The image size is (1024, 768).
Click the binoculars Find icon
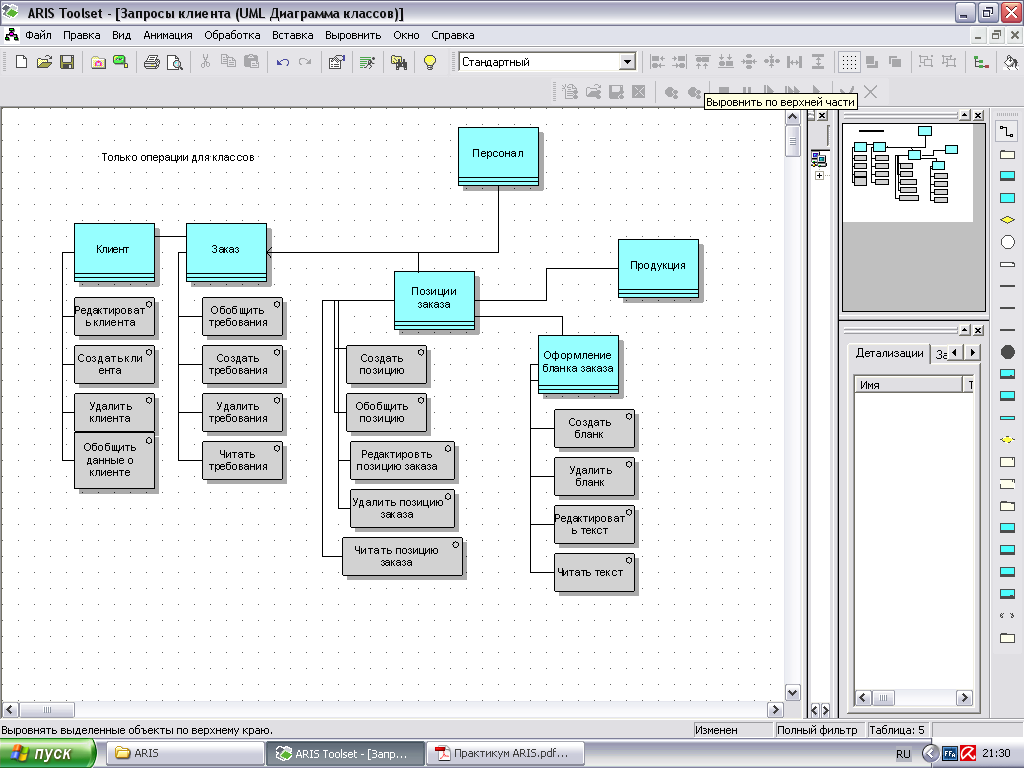point(398,62)
